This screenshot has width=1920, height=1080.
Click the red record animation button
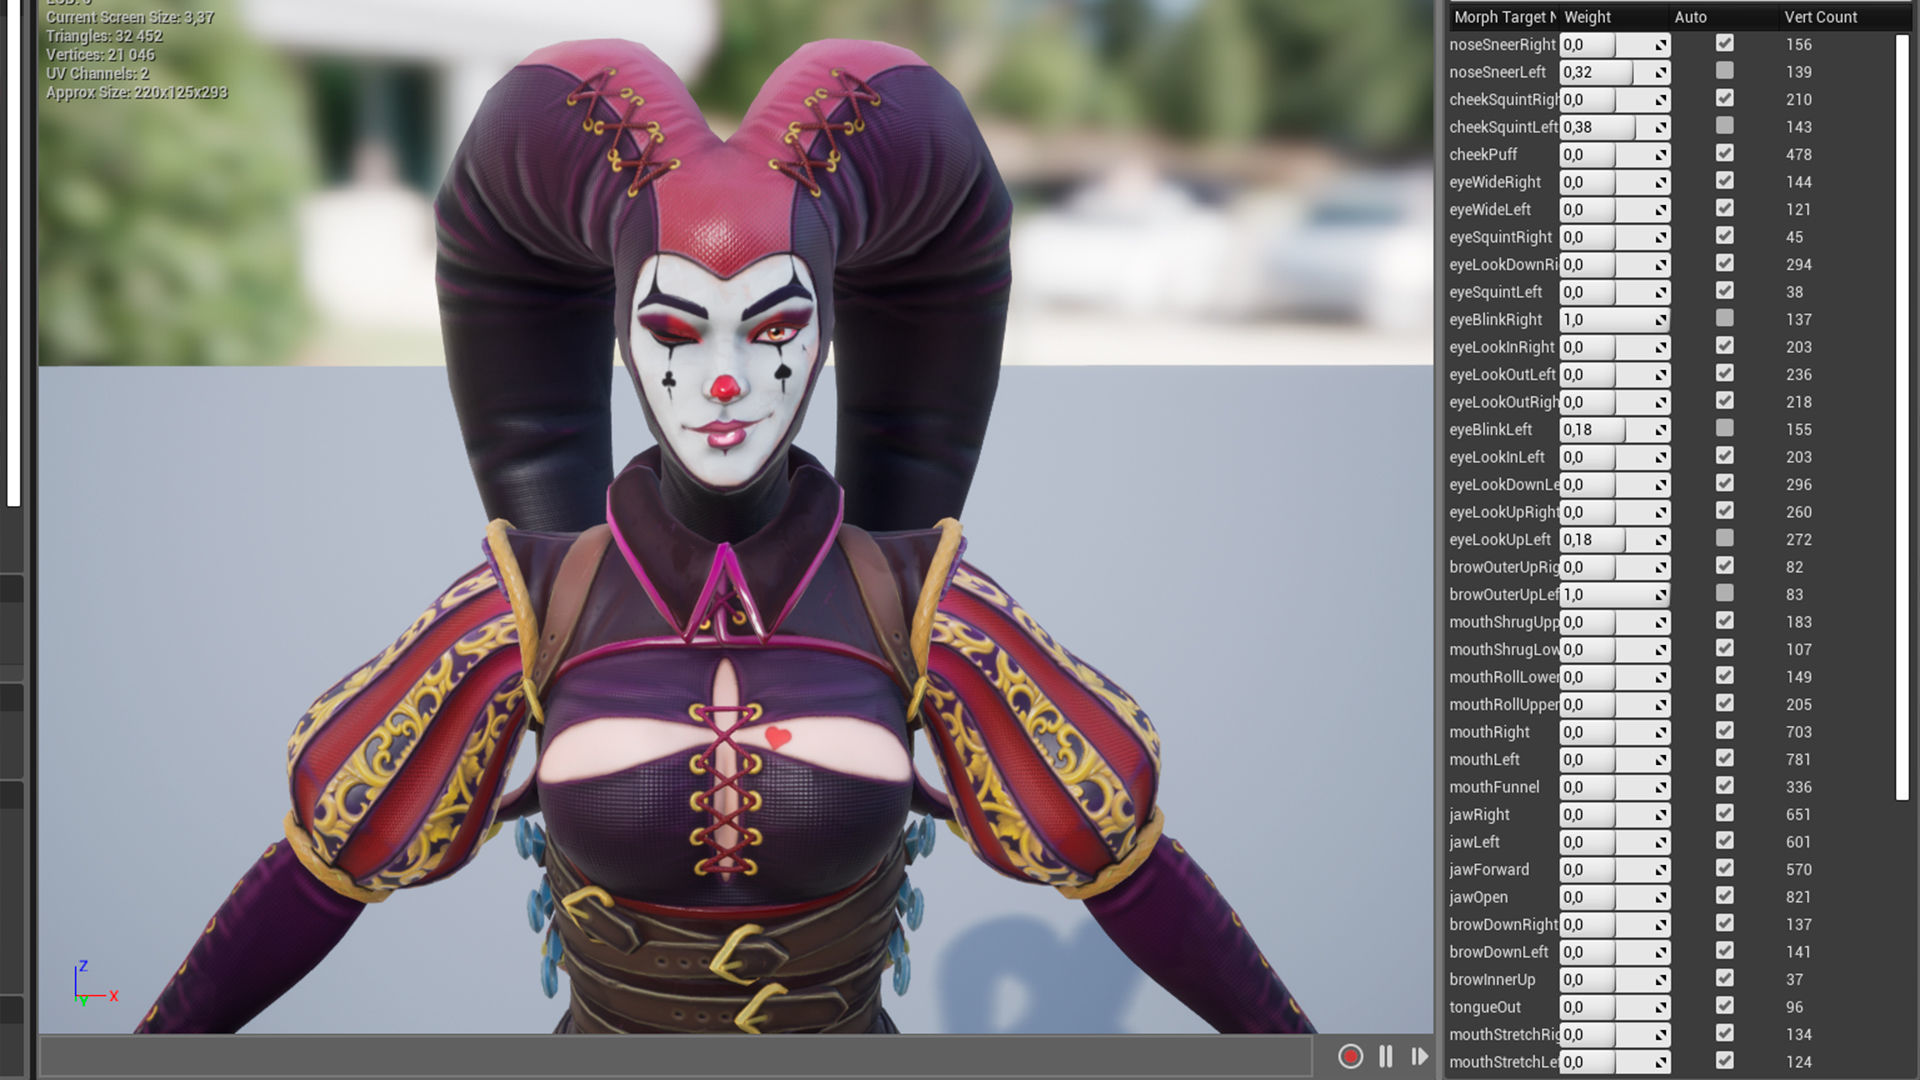pos(1350,1057)
